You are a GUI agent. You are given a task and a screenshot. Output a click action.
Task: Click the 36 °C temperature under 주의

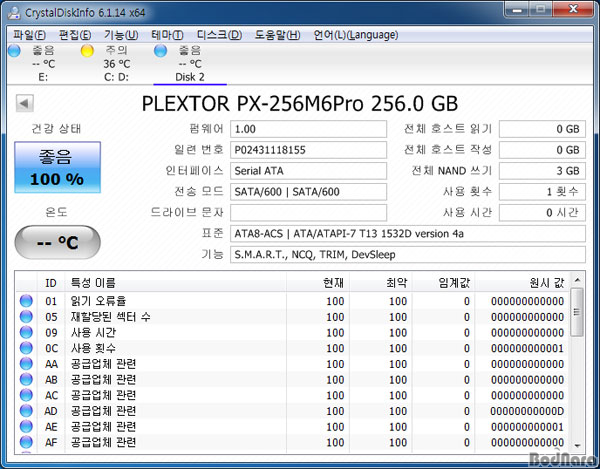tap(117, 64)
